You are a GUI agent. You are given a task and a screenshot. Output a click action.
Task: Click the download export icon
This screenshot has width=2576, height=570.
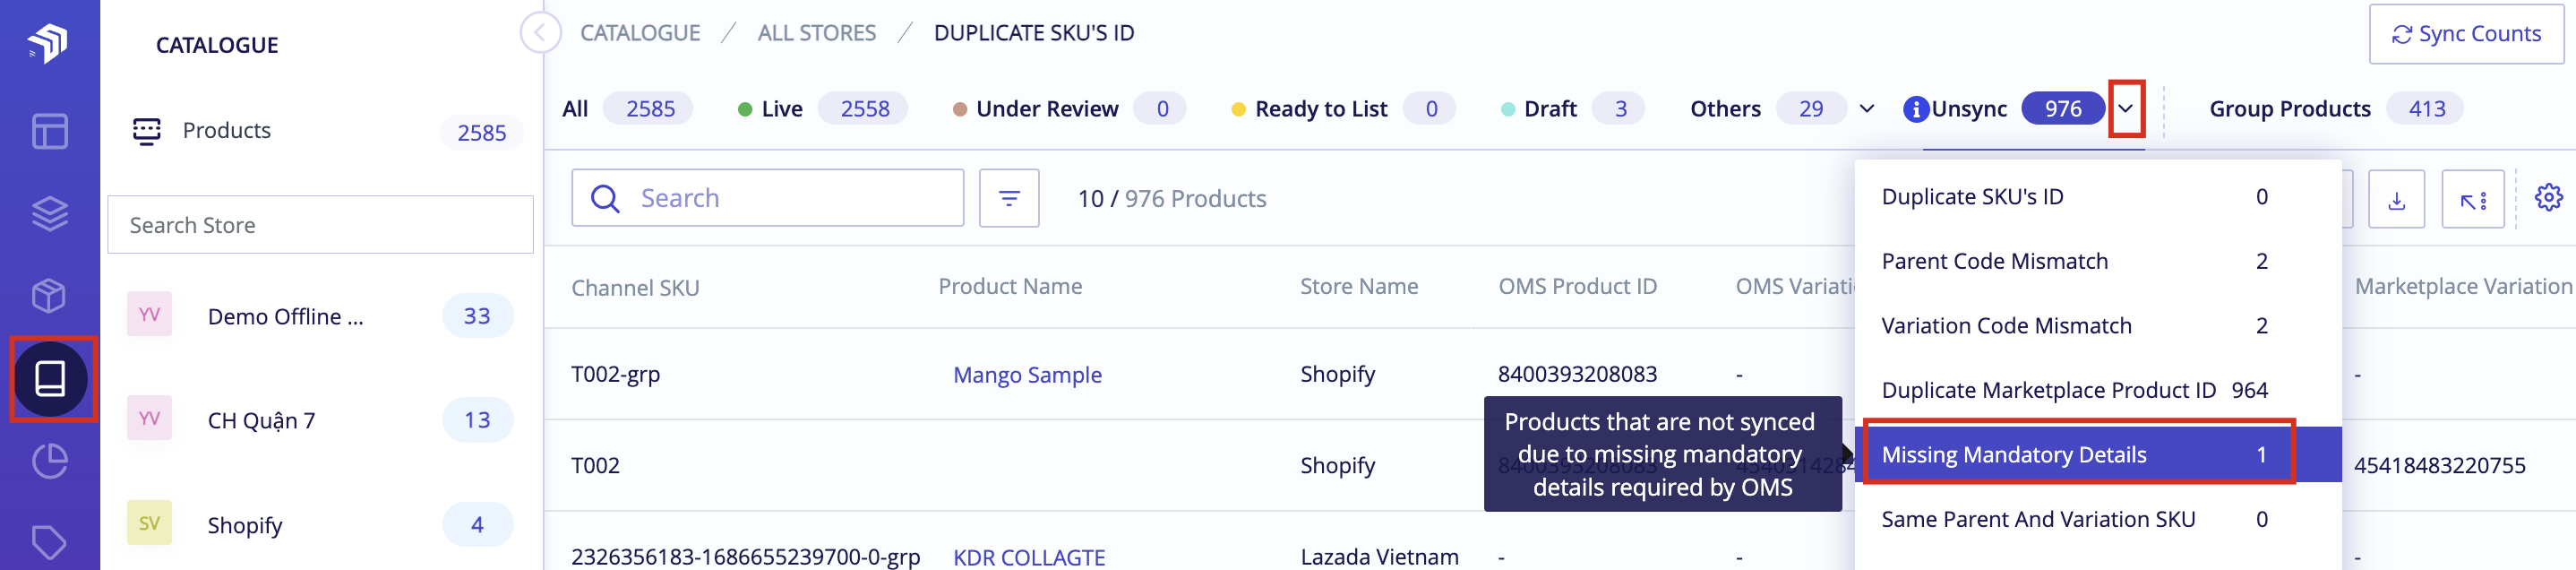point(2396,199)
